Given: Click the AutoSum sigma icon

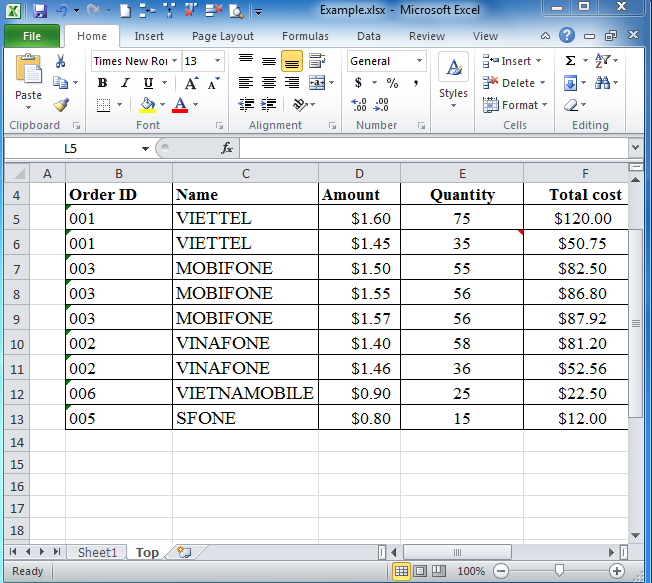Looking at the screenshot, I should point(570,61).
